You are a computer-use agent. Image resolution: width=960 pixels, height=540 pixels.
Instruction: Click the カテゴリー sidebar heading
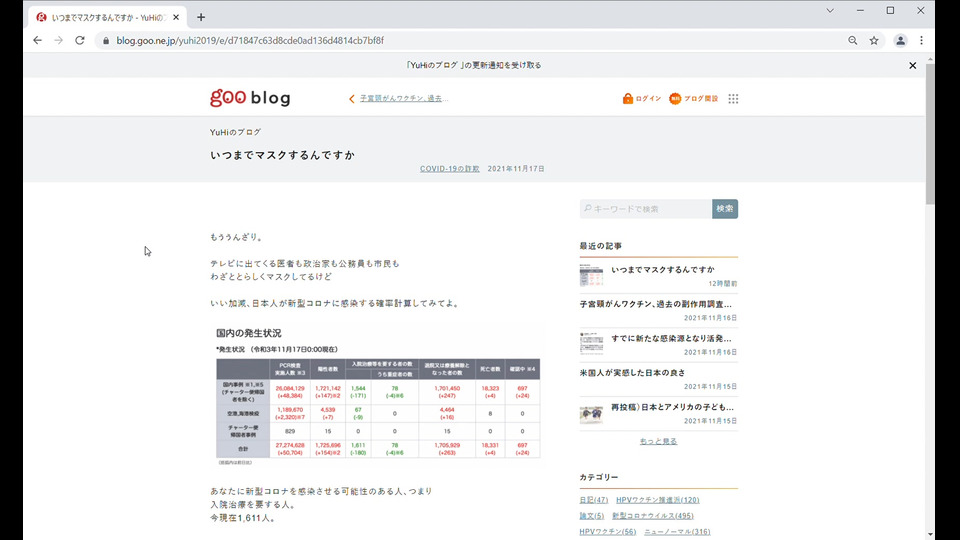[x=599, y=478]
